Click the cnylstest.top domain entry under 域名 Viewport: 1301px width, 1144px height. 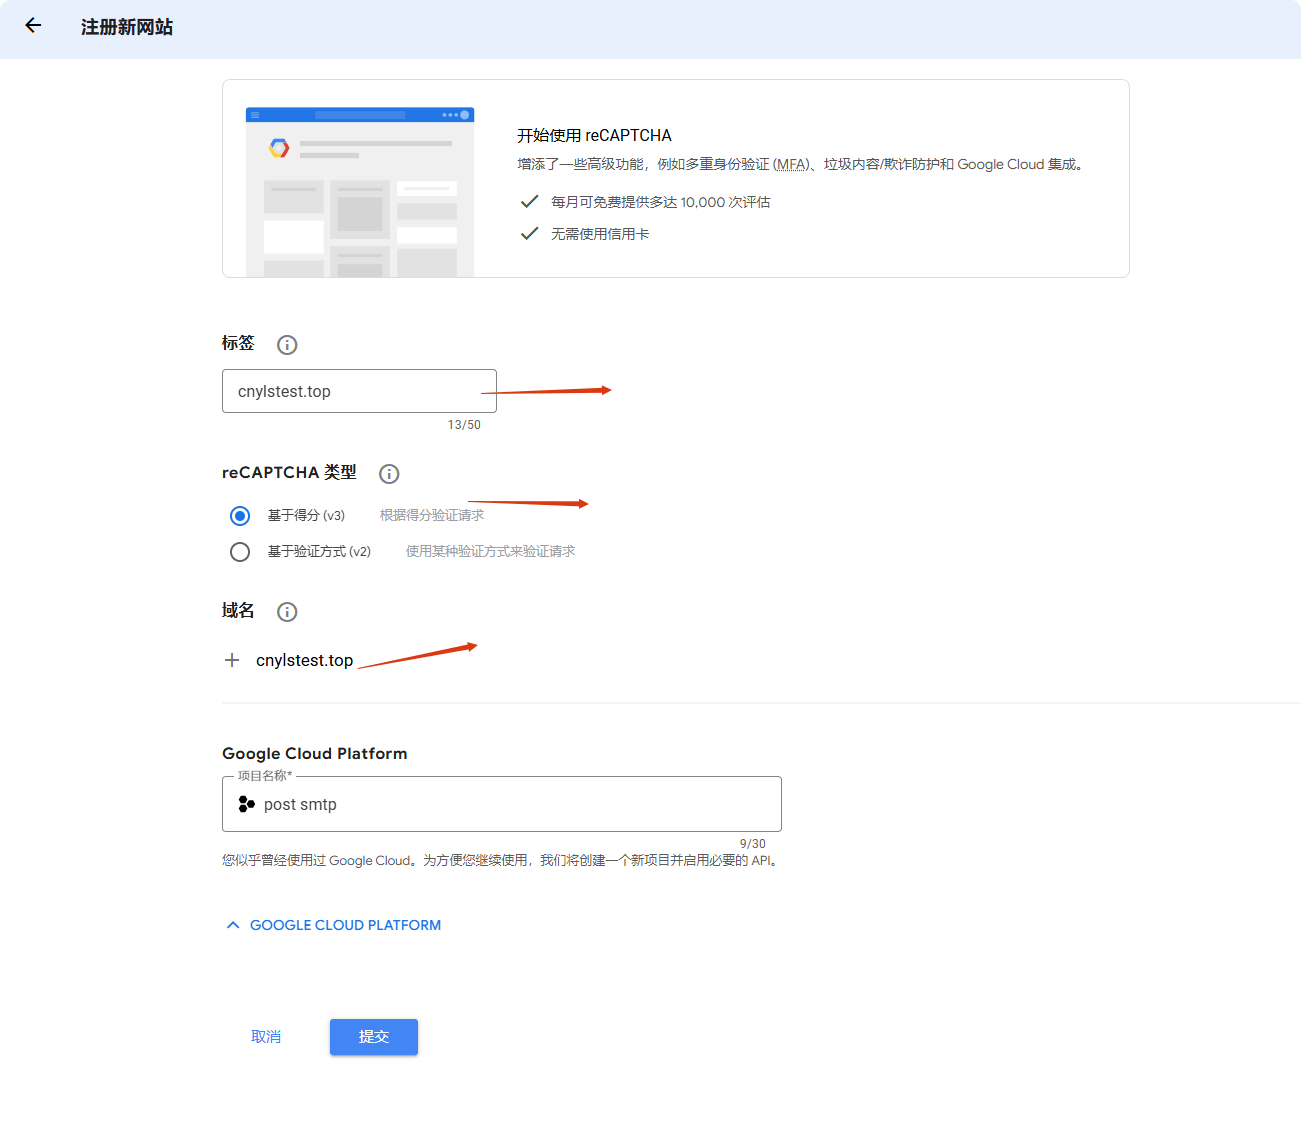click(304, 660)
